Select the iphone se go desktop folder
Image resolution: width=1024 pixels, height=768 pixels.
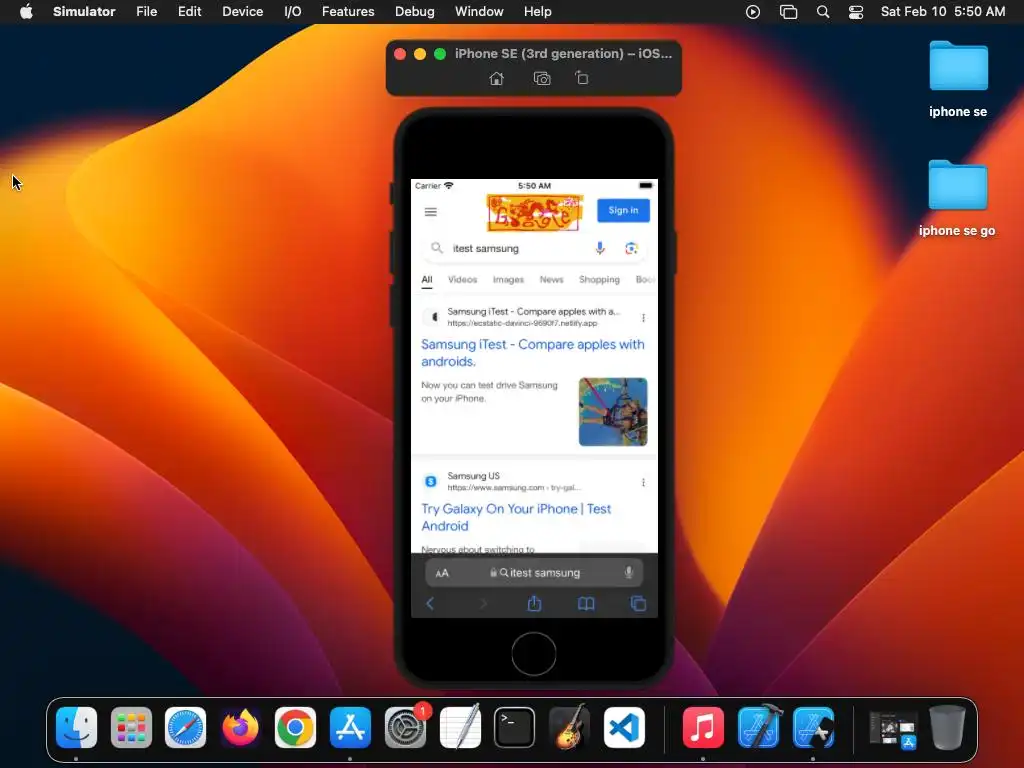957,199
